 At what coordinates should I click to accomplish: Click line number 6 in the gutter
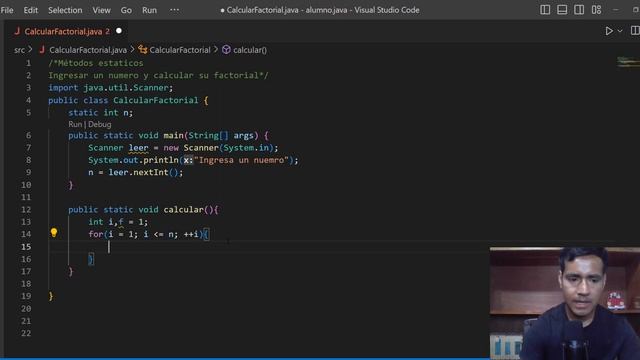[x=28, y=135]
